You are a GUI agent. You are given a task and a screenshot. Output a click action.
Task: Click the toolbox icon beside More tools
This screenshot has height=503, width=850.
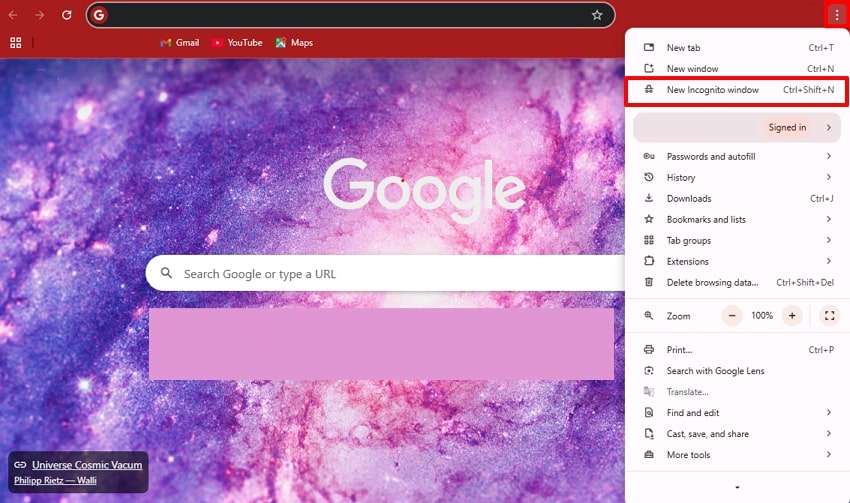pos(648,455)
